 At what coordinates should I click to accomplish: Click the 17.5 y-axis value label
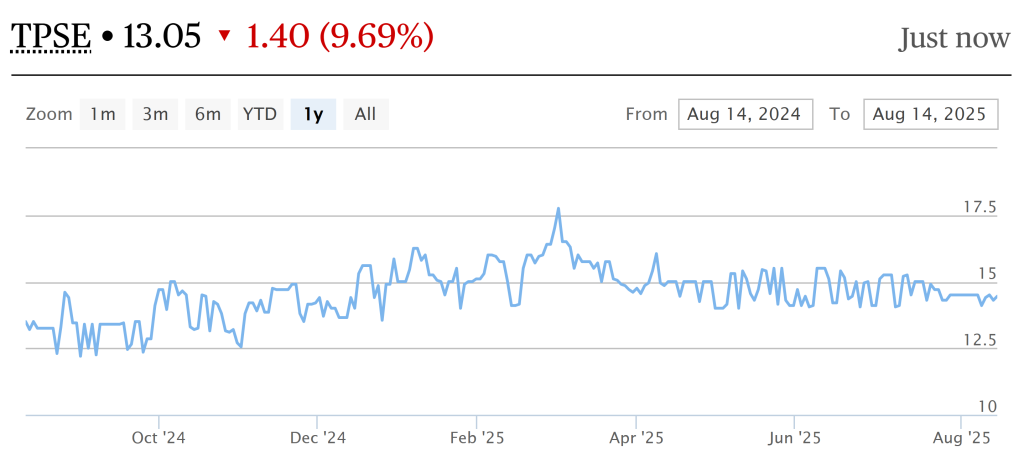[x=979, y=208]
